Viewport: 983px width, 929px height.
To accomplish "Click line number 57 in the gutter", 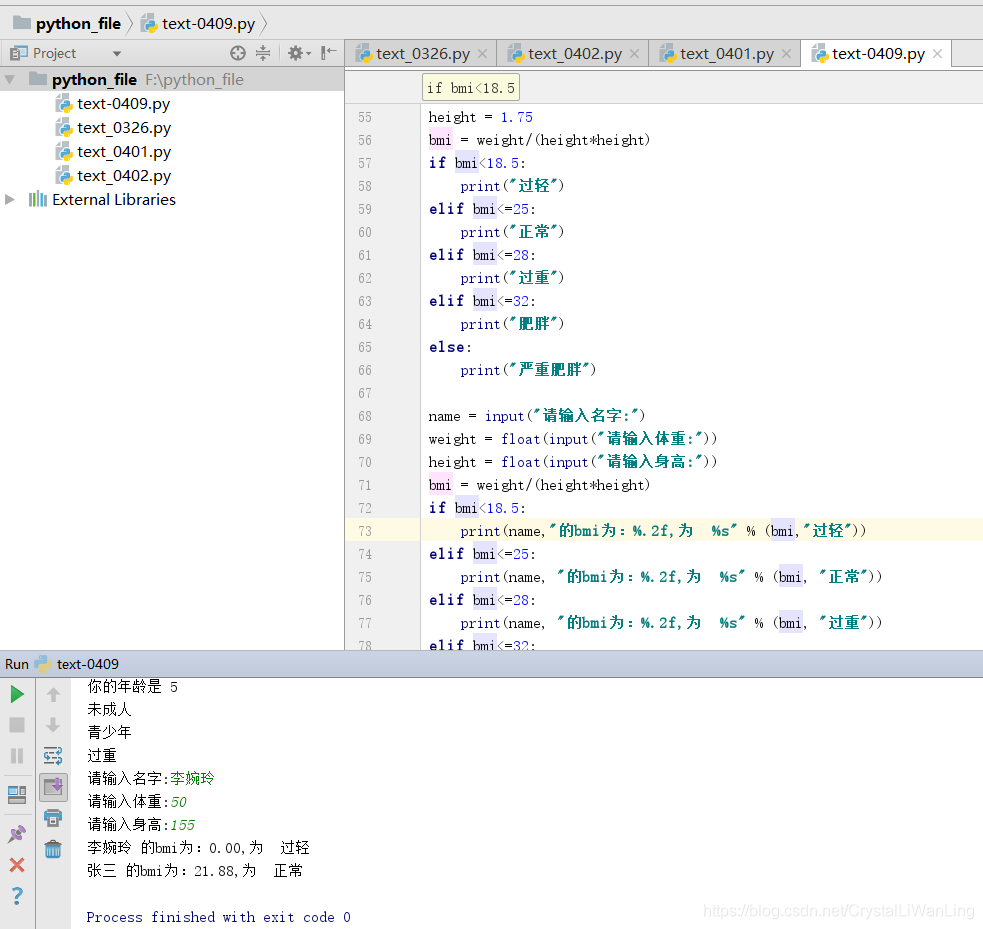I will (365, 164).
